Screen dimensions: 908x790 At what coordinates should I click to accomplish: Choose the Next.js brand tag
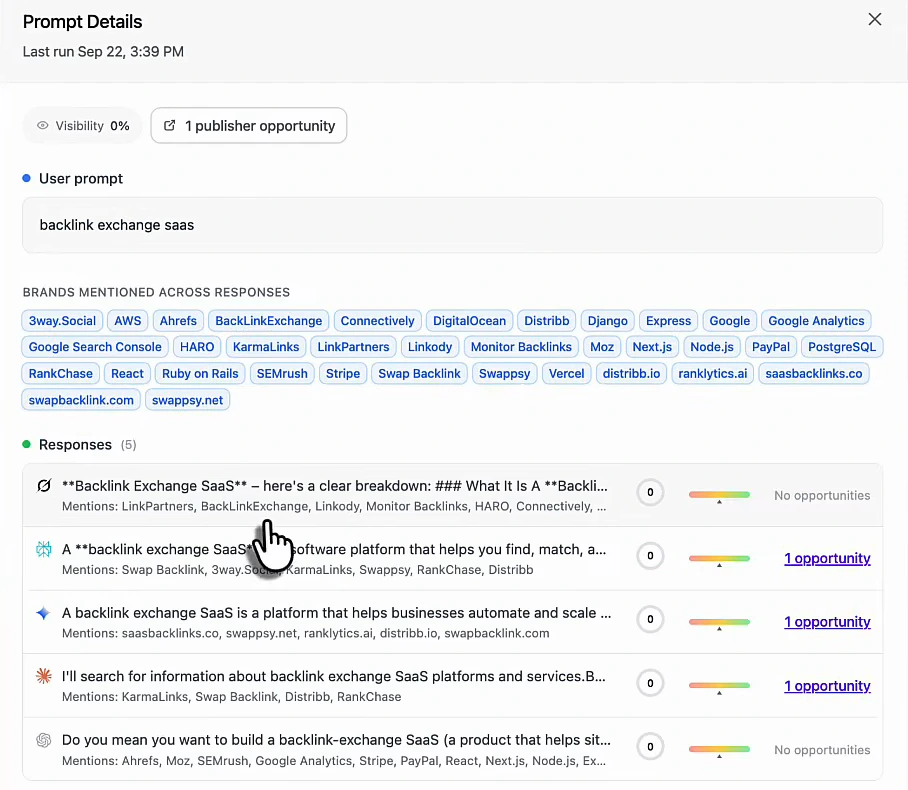pyautogui.click(x=652, y=347)
